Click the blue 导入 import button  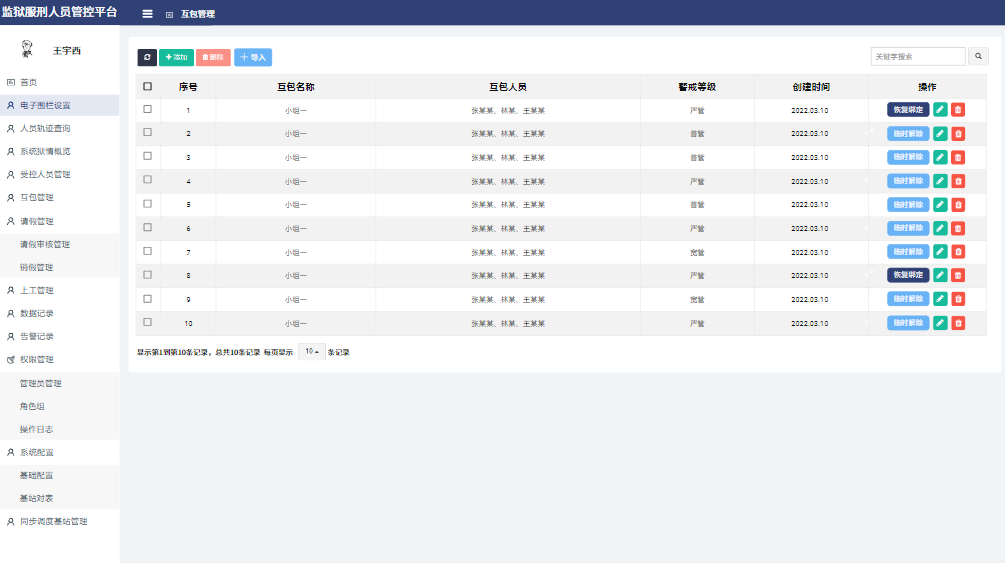click(x=253, y=58)
